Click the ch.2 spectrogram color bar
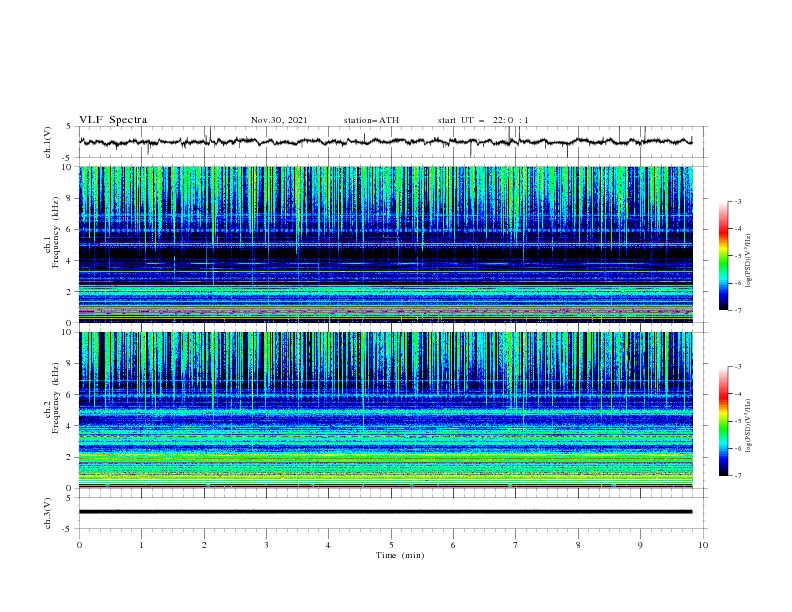This screenshot has width=792, height=612. (724, 421)
